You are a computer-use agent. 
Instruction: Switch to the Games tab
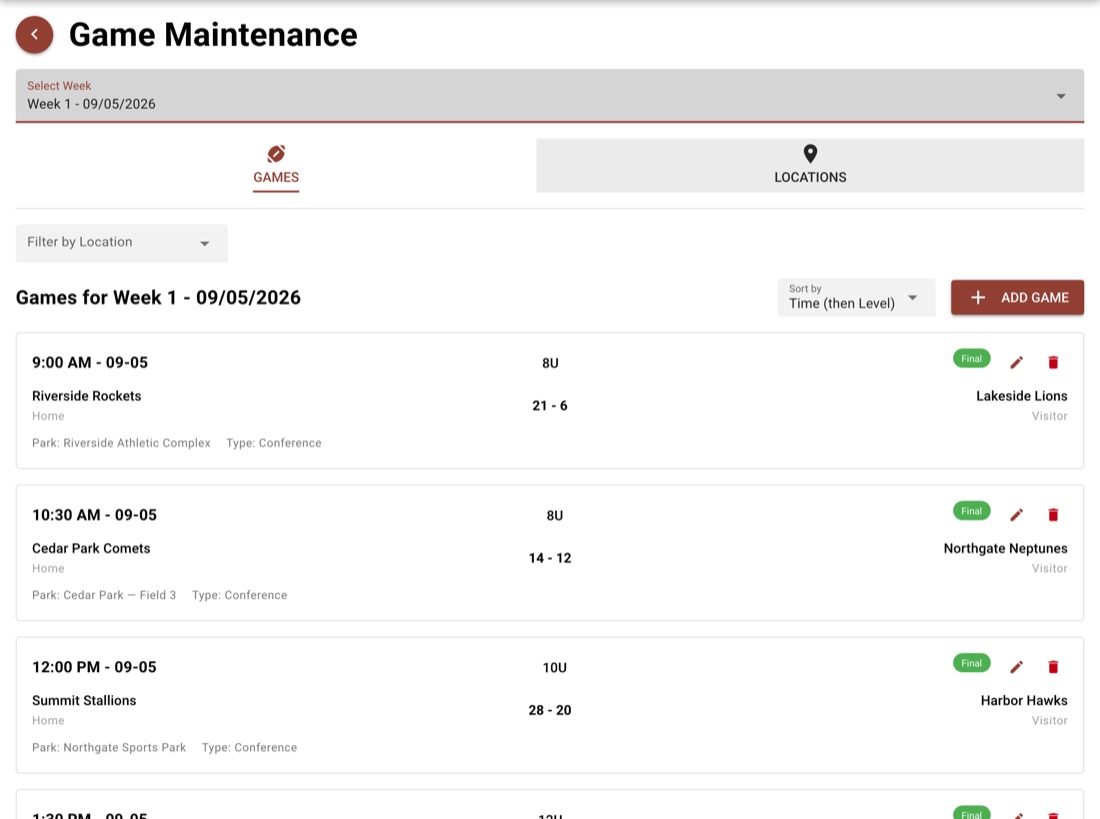coord(276,166)
